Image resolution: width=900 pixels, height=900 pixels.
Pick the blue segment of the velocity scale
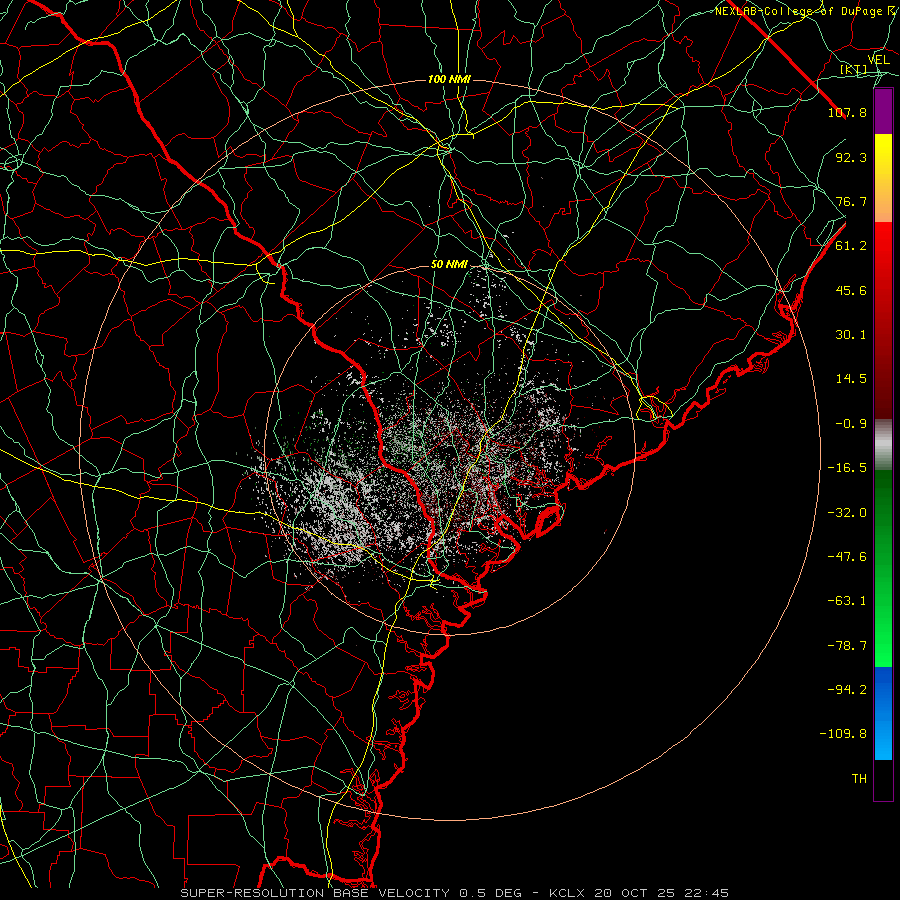(x=883, y=713)
